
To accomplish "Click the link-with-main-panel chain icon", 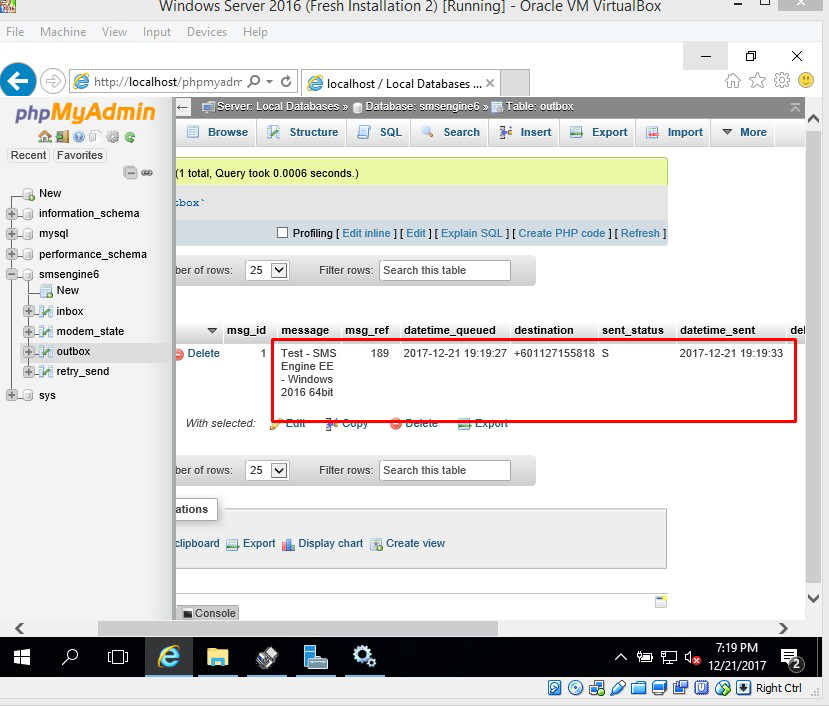I will coord(147,173).
